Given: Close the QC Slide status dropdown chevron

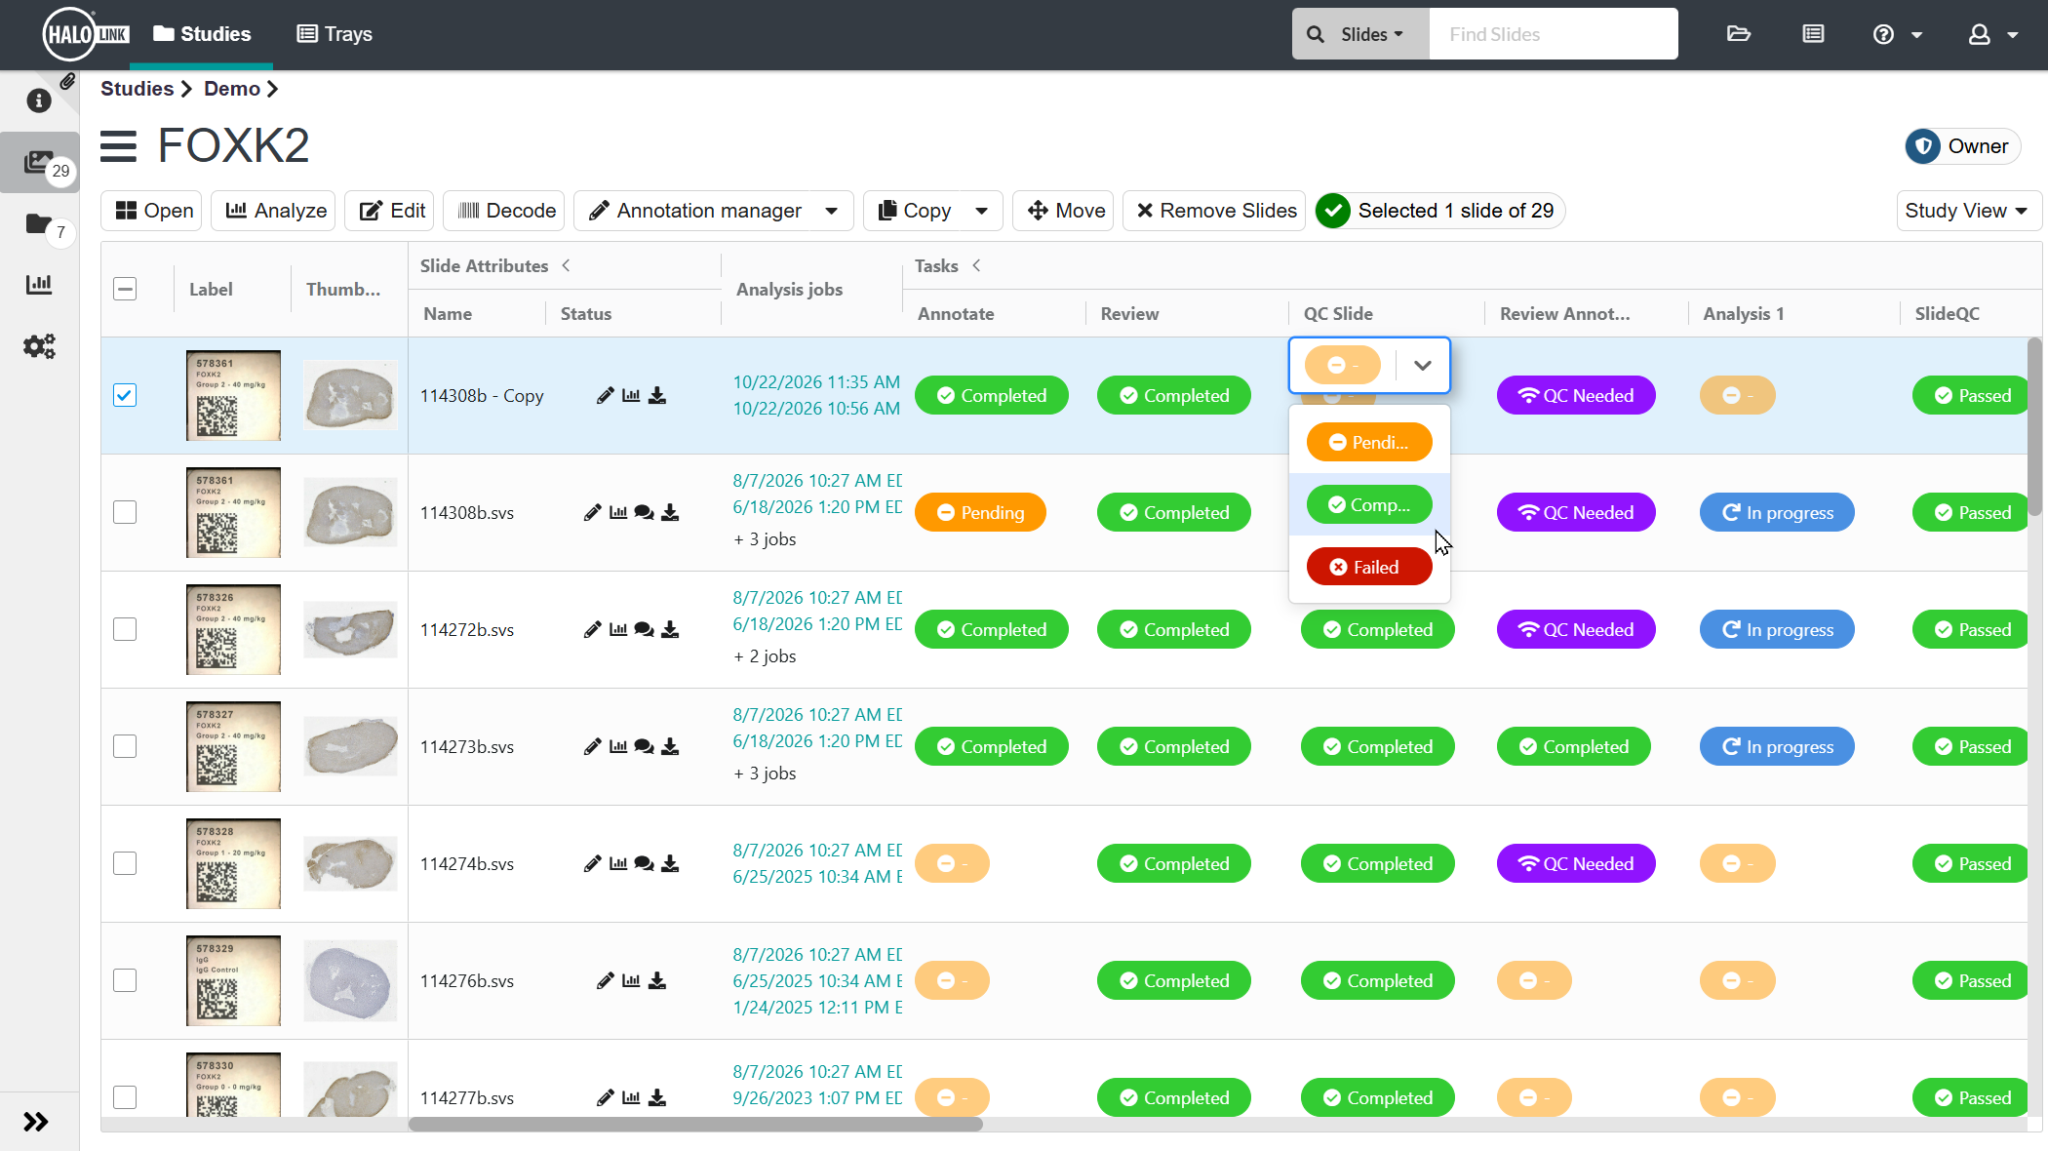Looking at the screenshot, I should tap(1422, 365).
